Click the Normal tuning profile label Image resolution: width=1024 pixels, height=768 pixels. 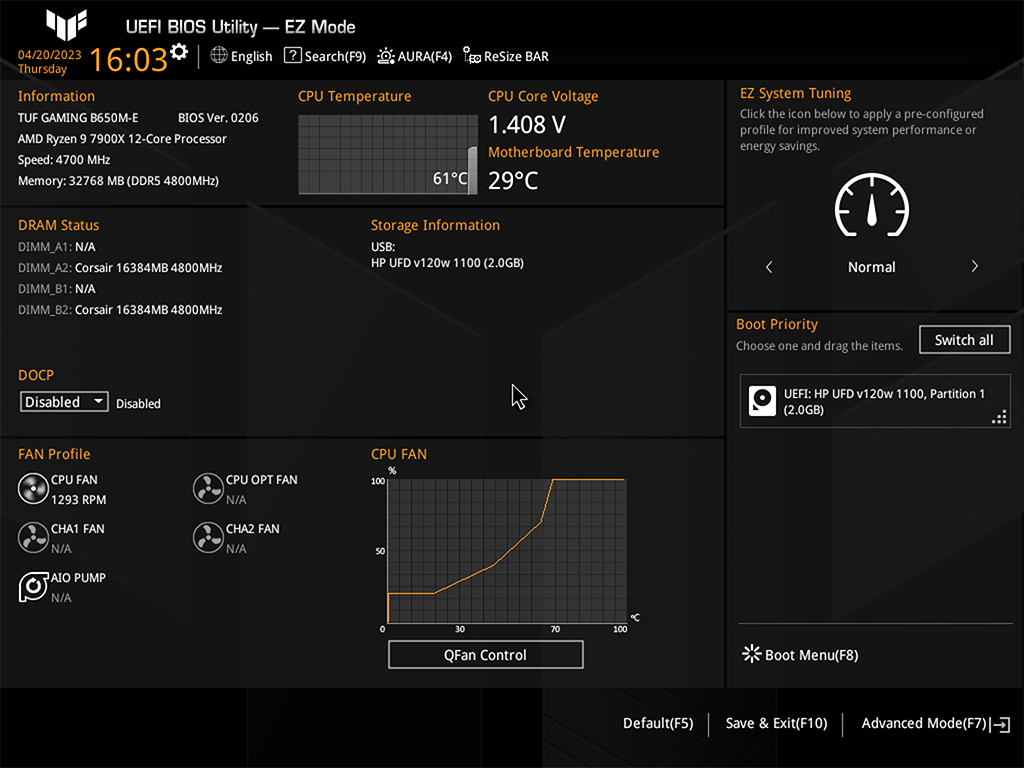coord(871,267)
